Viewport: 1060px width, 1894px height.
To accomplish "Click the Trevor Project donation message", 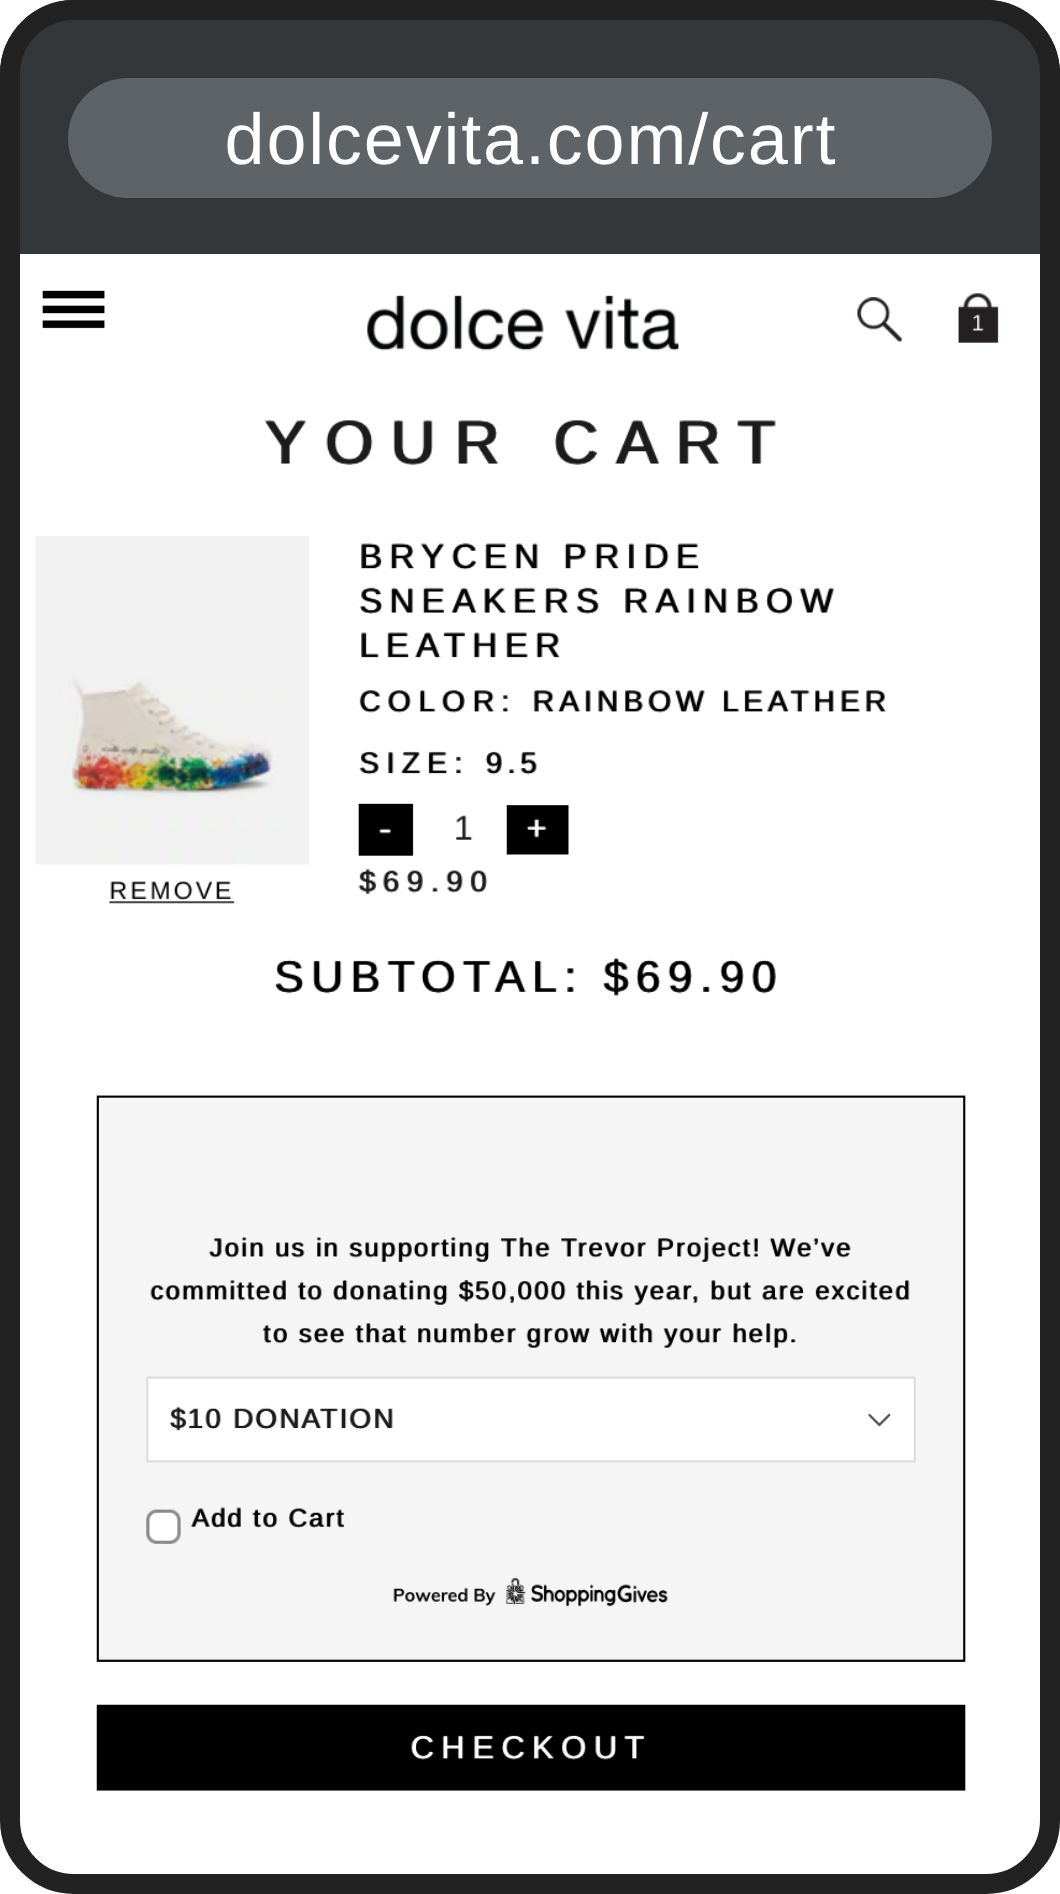I will pos(530,1290).
